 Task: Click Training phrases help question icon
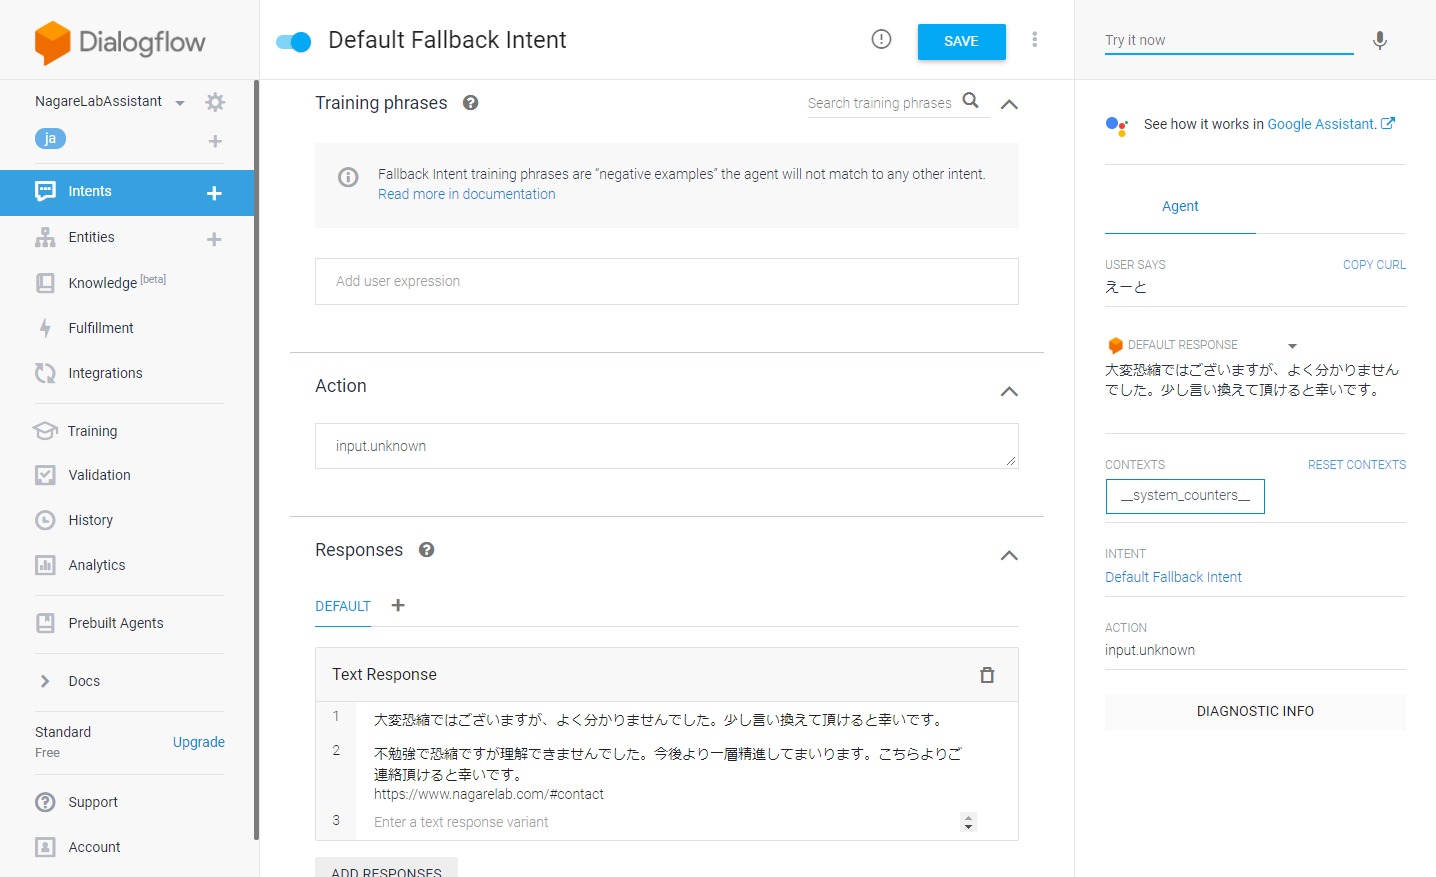470,102
